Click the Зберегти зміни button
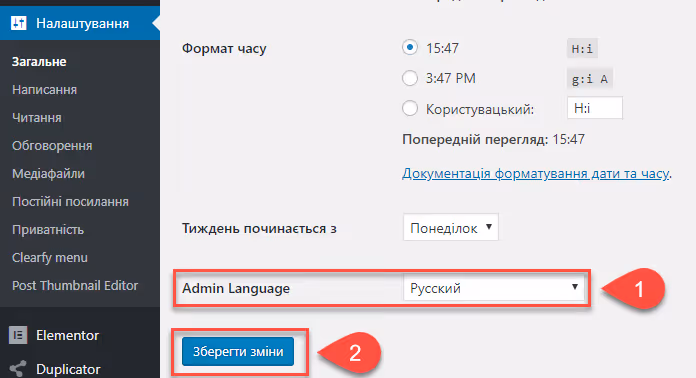 point(238,351)
